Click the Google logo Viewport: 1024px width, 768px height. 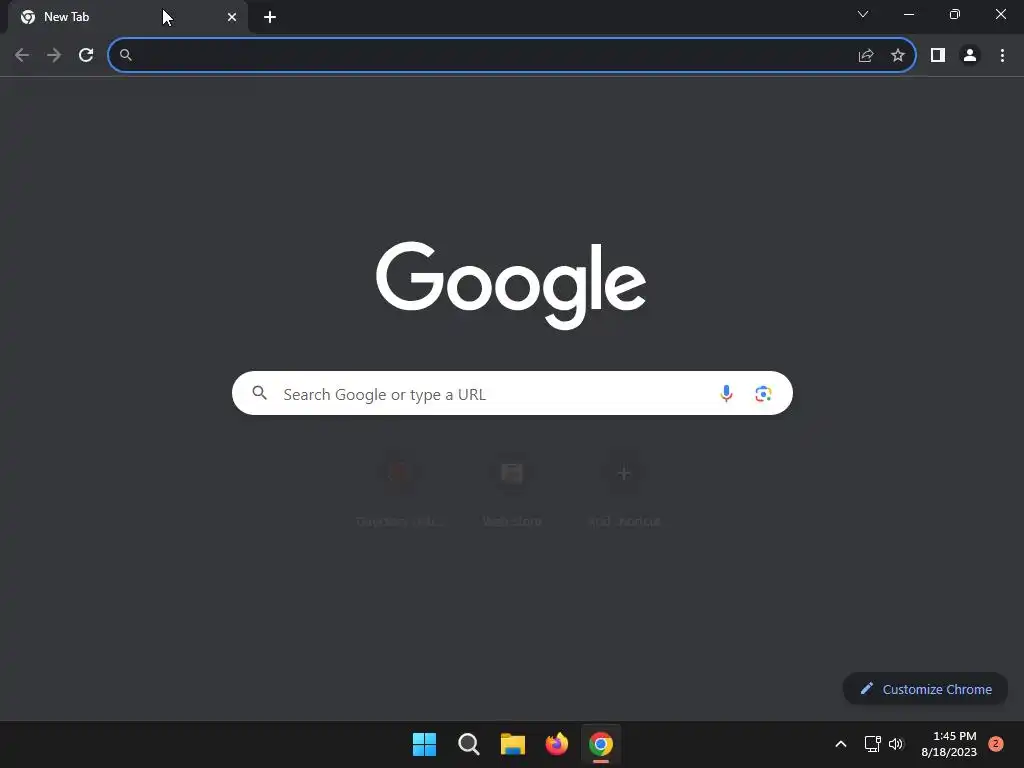511,285
